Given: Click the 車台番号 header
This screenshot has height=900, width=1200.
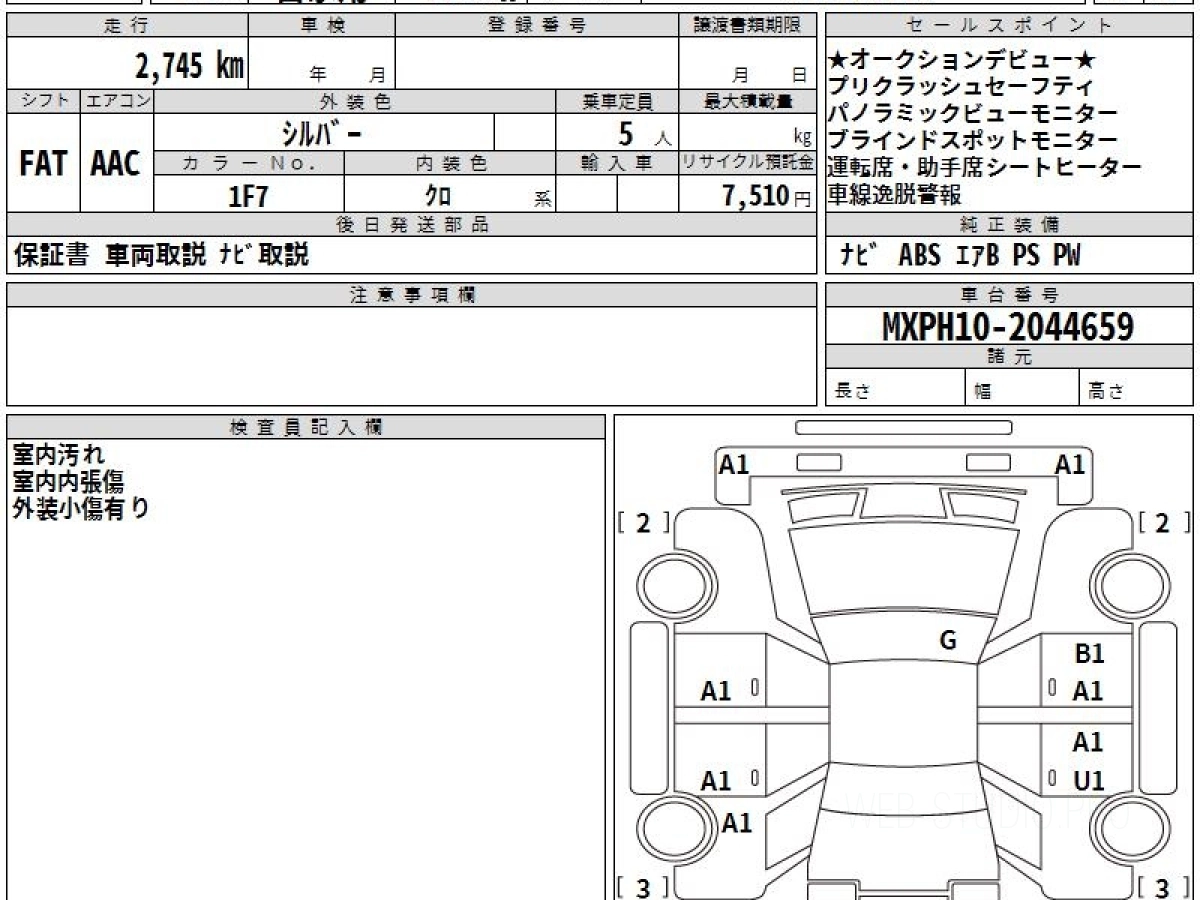Looking at the screenshot, I should pyautogui.click(x=1010, y=295).
